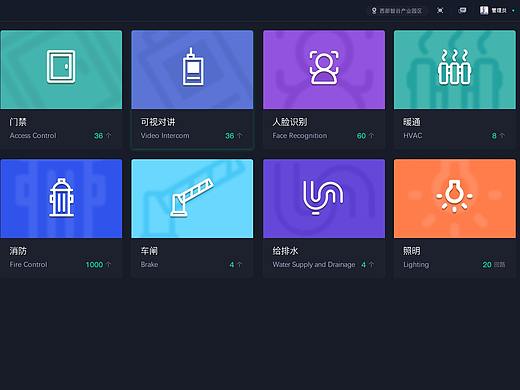Click the count 20 under Lighting
Viewport: 520px width, 390px height.
pyautogui.click(x=487, y=265)
